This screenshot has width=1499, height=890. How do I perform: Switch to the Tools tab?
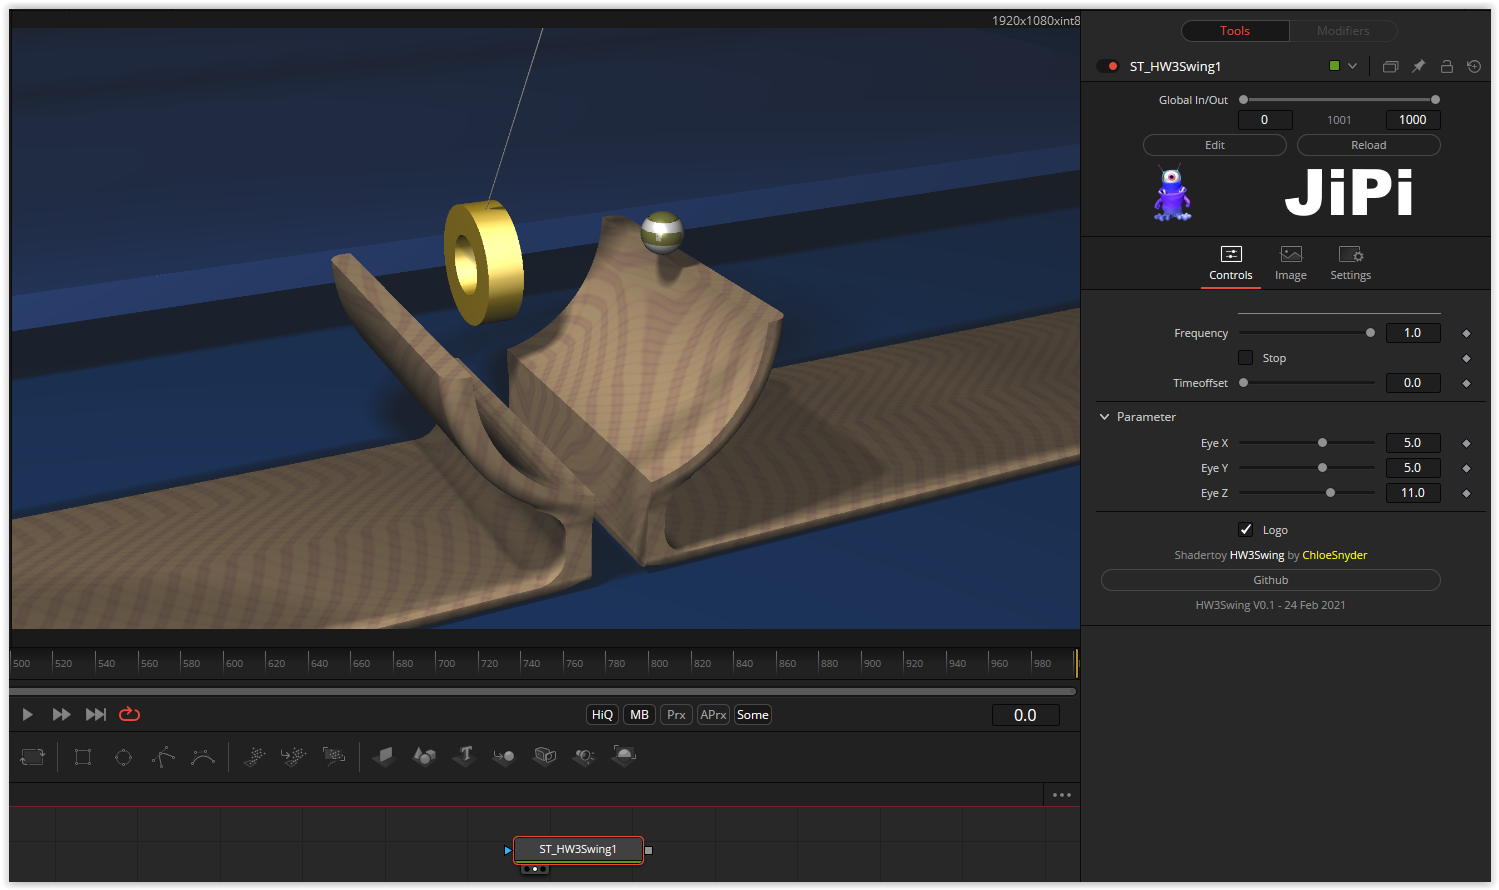[x=1235, y=31]
